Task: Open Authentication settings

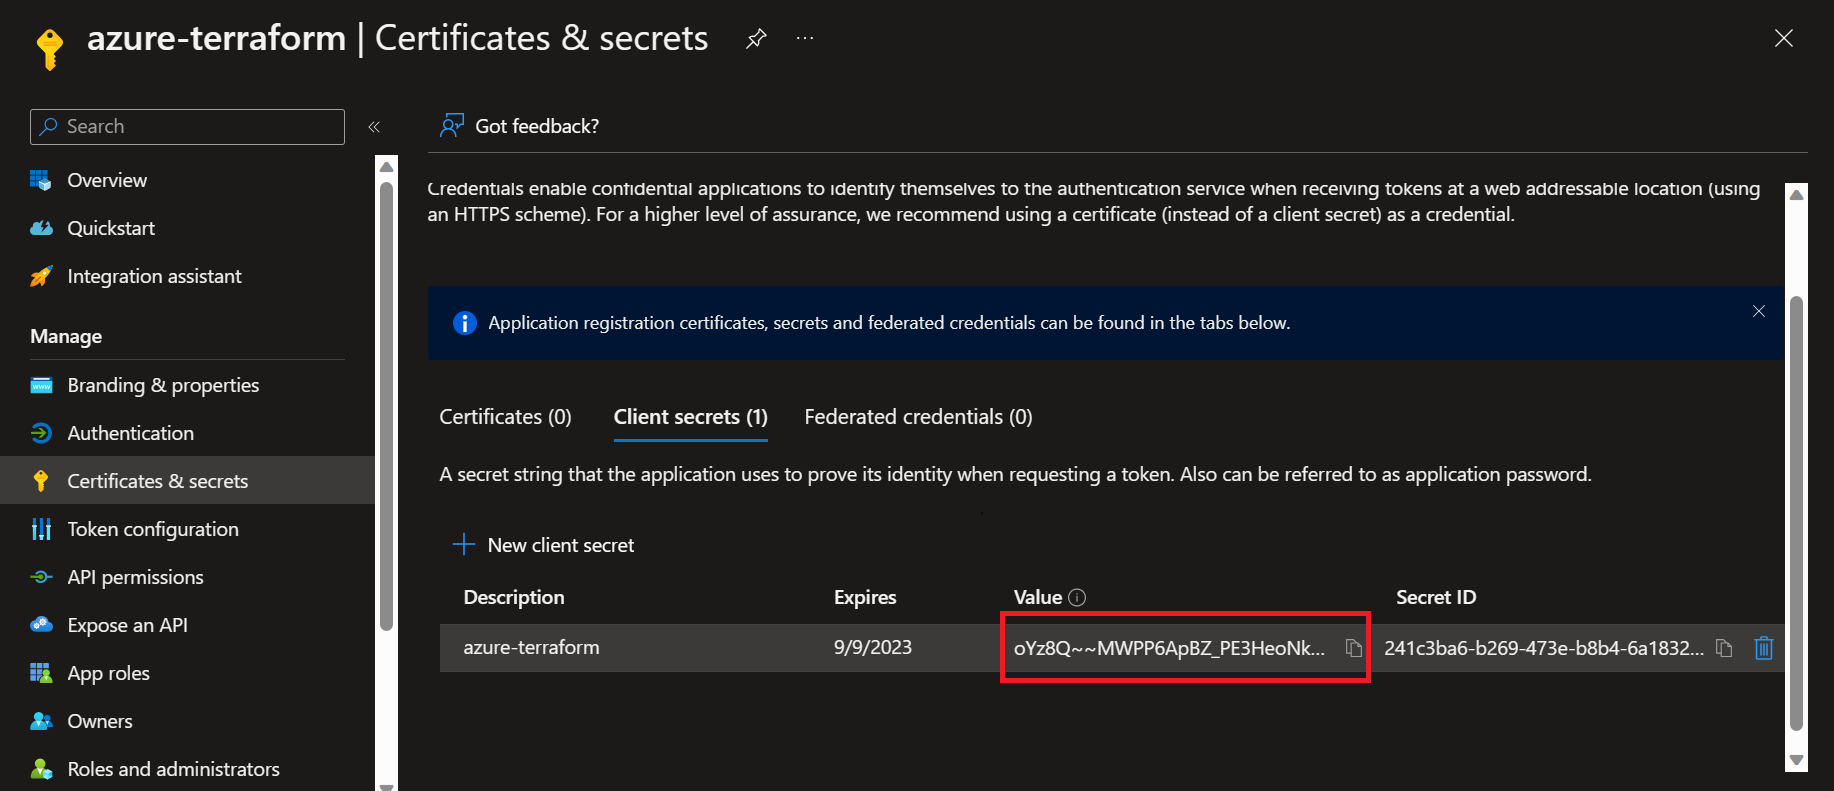Action: click(130, 433)
